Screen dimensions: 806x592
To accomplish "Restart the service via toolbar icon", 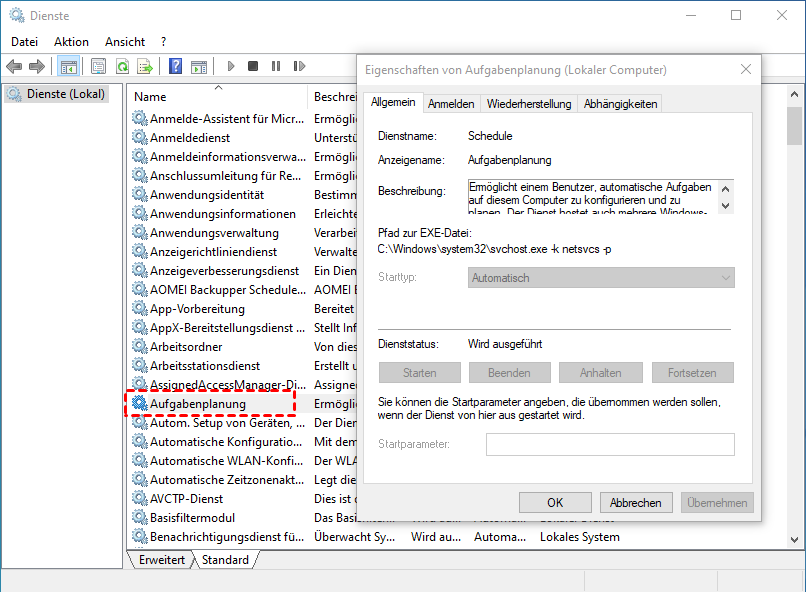I will [299, 66].
